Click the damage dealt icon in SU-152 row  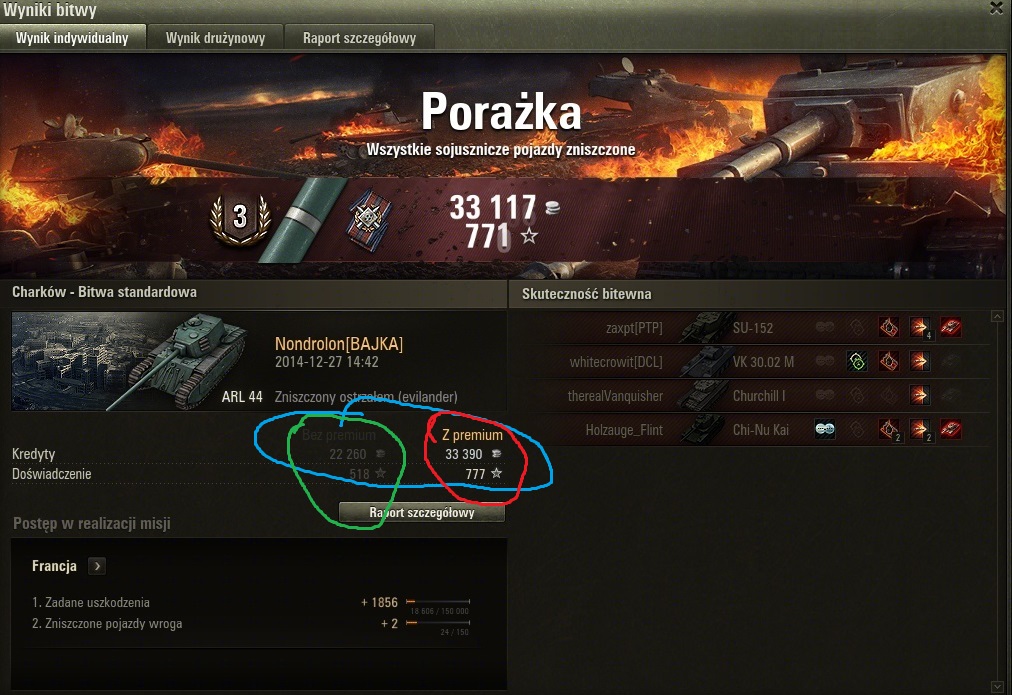(x=920, y=327)
